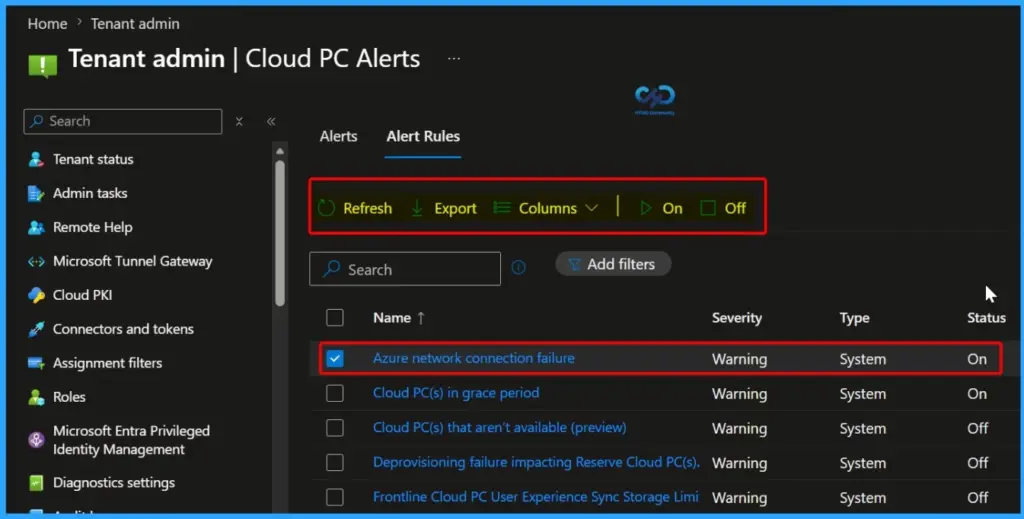Viewport: 1024px width, 519px height.
Task: Click the Add filters button
Action: click(613, 264)
